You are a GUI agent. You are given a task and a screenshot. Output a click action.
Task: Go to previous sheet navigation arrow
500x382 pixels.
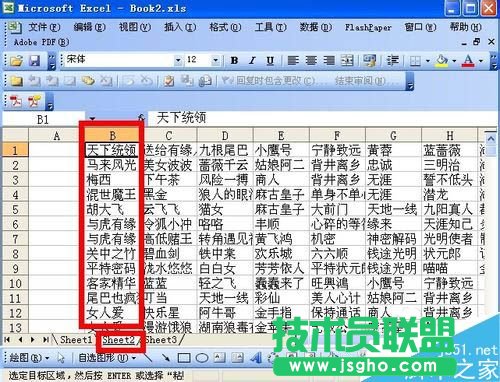(20, 340)
